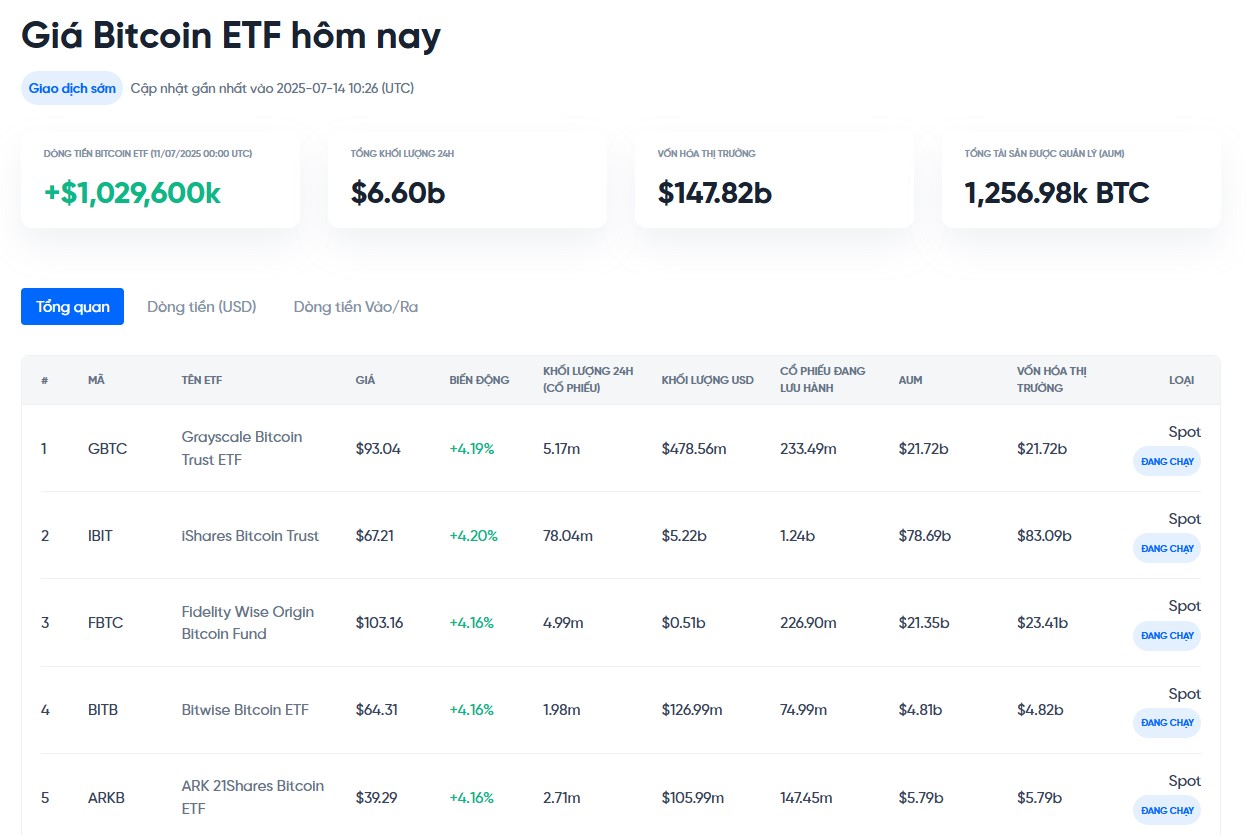1246x835 pixels.
Task: Click the page title Giá Bitcoin ETF hôm nay
Action: (231, 36)
